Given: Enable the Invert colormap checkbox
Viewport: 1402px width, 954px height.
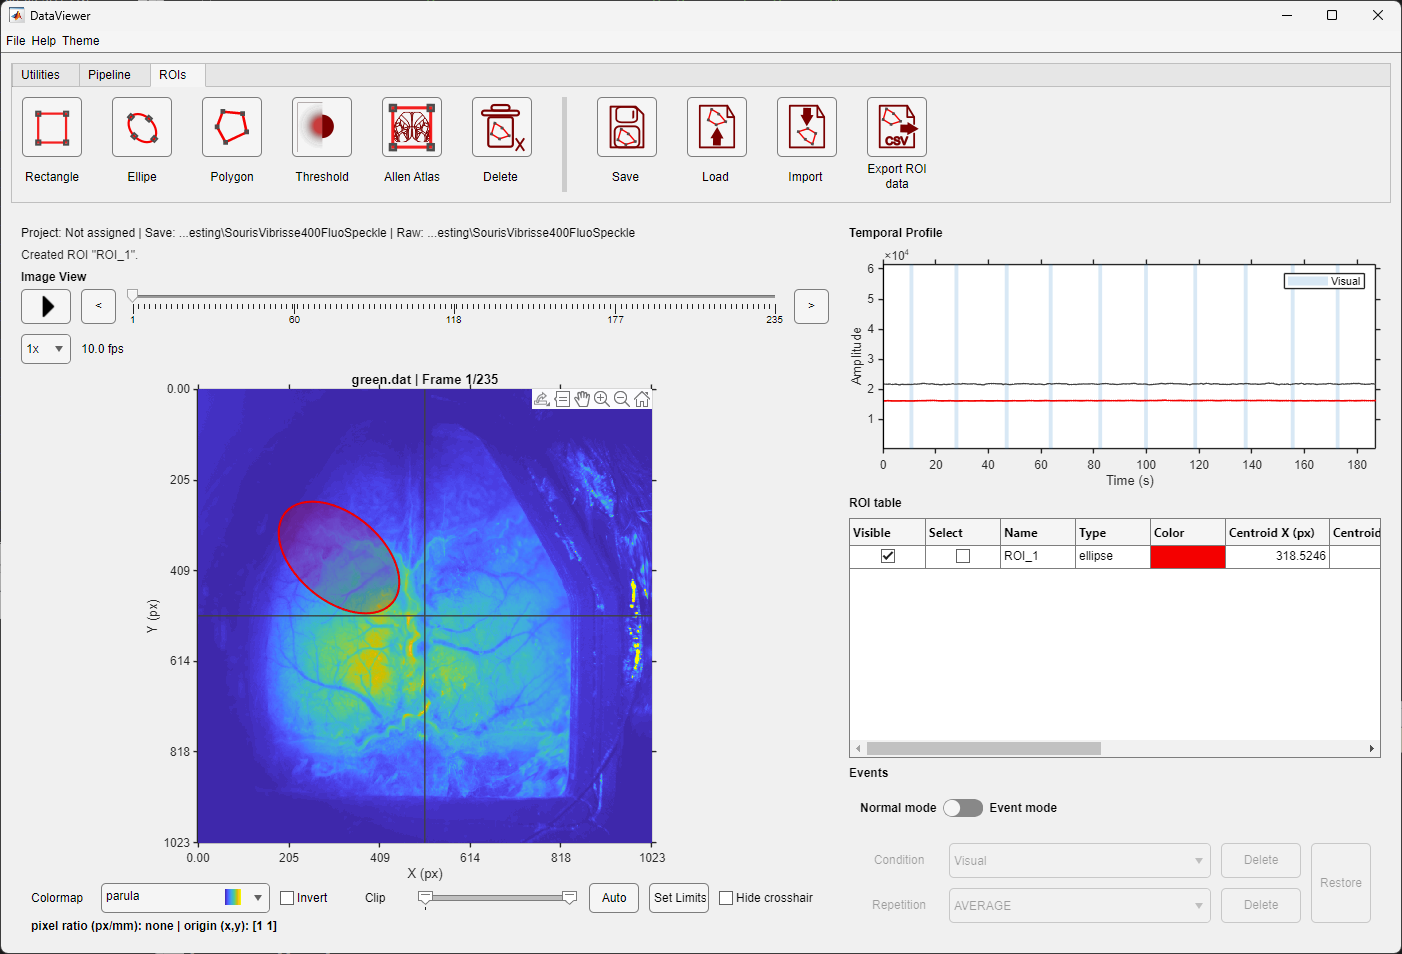Looking at the screenshot, I should [287, 898].
